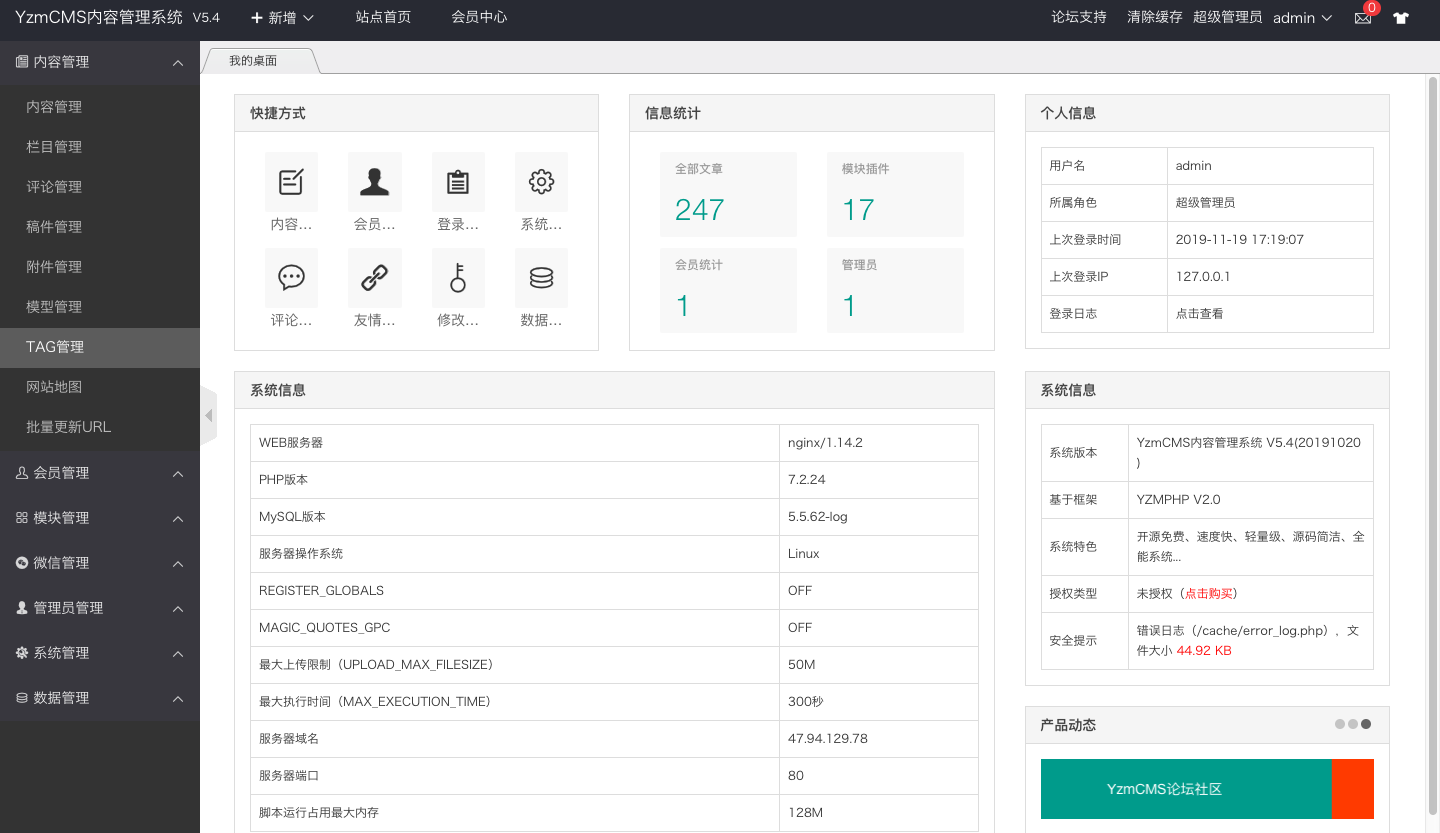The height and width of the screenshot is (833, 1440).
Task: Select TAG管理 in the sidebar
Action: (x=55, y=347)
